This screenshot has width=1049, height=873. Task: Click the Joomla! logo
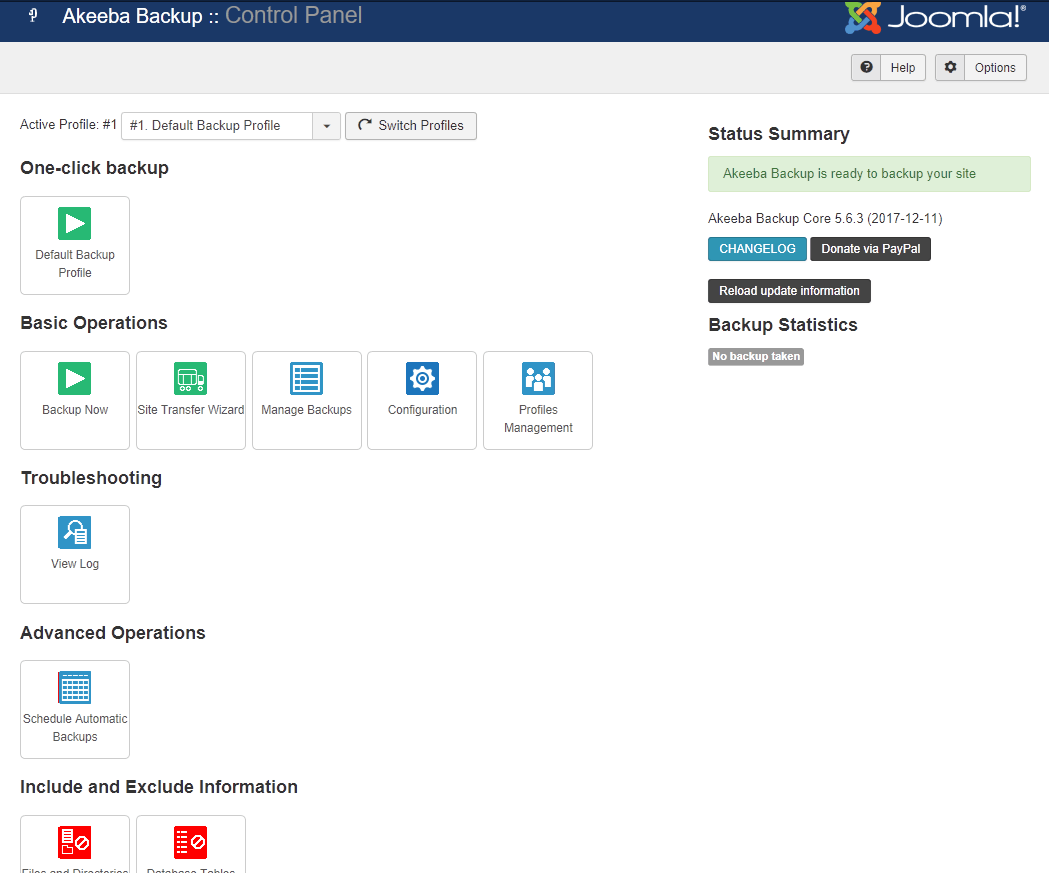tap(935, 17)
